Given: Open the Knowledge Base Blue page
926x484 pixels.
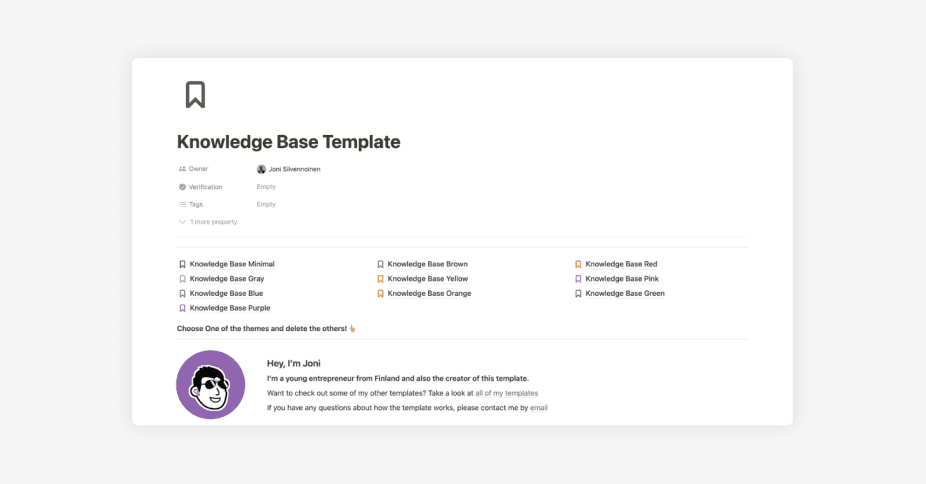Looking at the screenshot, I should pos(226,293).
